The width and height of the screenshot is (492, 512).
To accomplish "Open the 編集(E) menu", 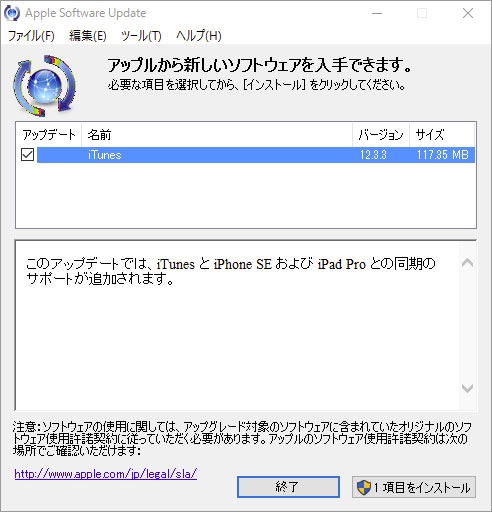I will pos(88,36).
